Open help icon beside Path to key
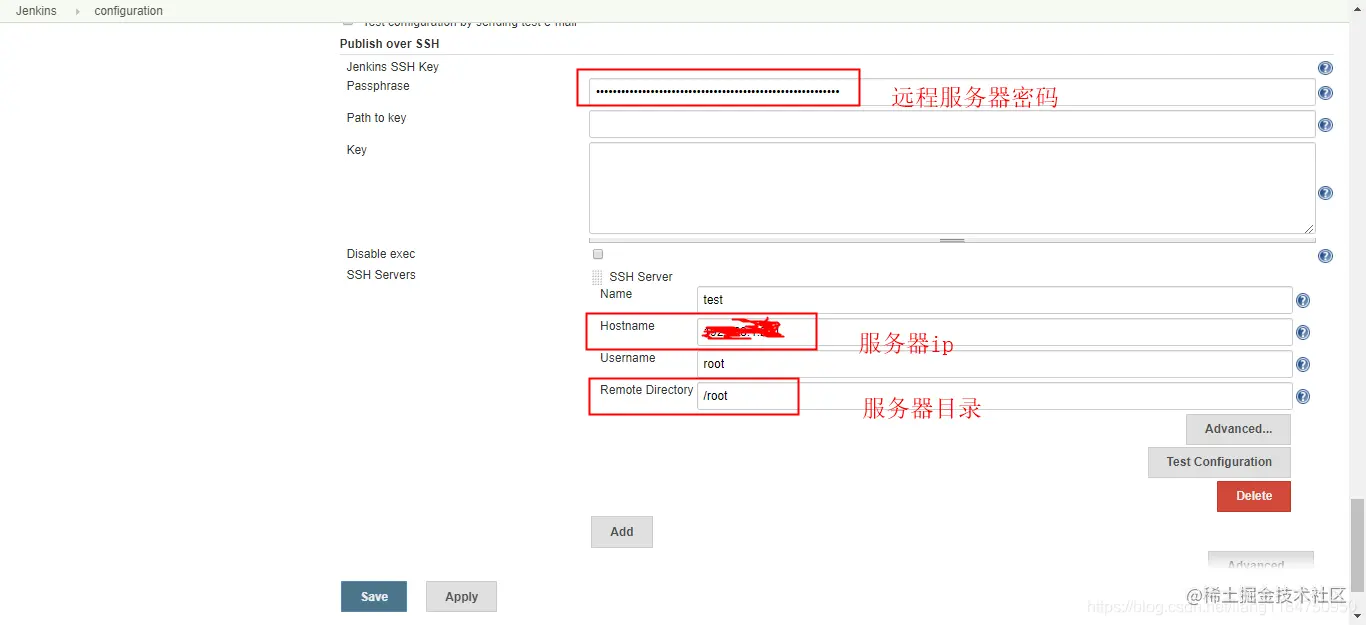 (x=1325, y=125)
